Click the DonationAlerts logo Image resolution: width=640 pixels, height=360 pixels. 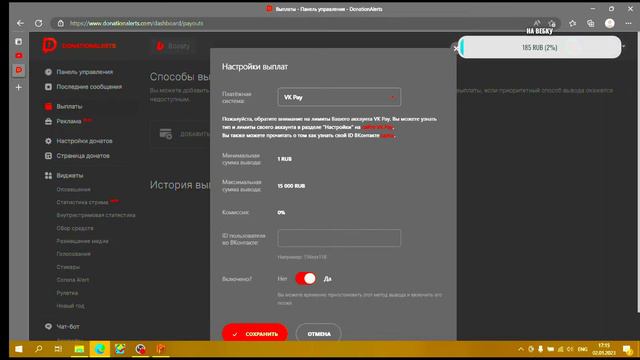point(80,45)
